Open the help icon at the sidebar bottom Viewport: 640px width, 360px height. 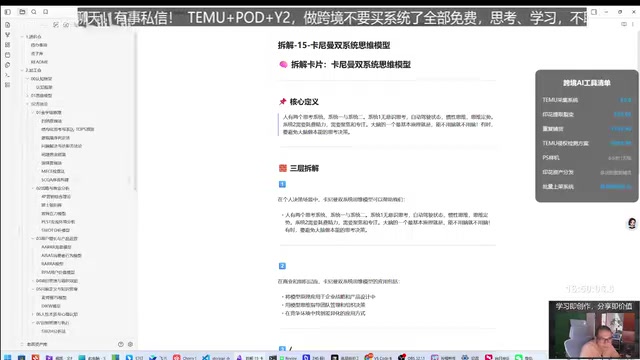[120, 344]
